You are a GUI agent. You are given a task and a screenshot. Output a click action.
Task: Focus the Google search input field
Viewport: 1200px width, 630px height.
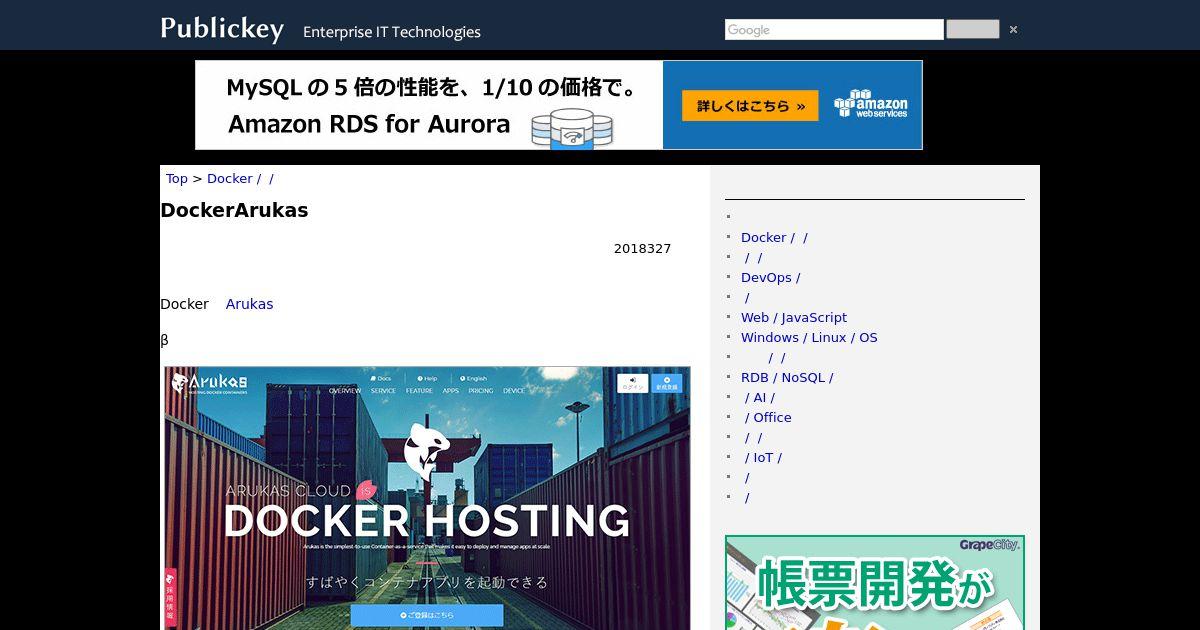coord(834,30)
